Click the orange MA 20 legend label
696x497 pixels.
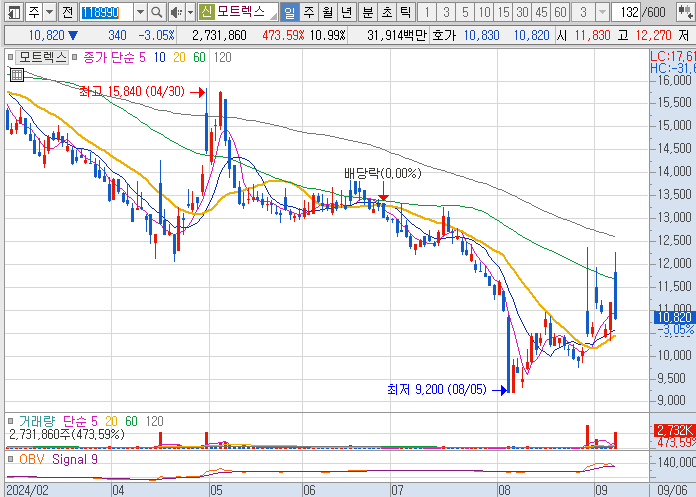click(179, 57)
